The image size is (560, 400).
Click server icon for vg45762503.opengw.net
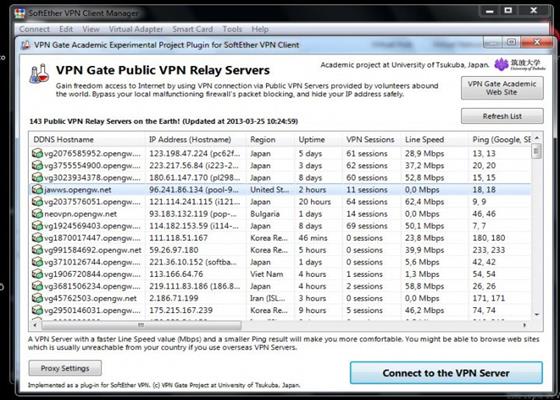pyautogui.click(x=37, y=298)
